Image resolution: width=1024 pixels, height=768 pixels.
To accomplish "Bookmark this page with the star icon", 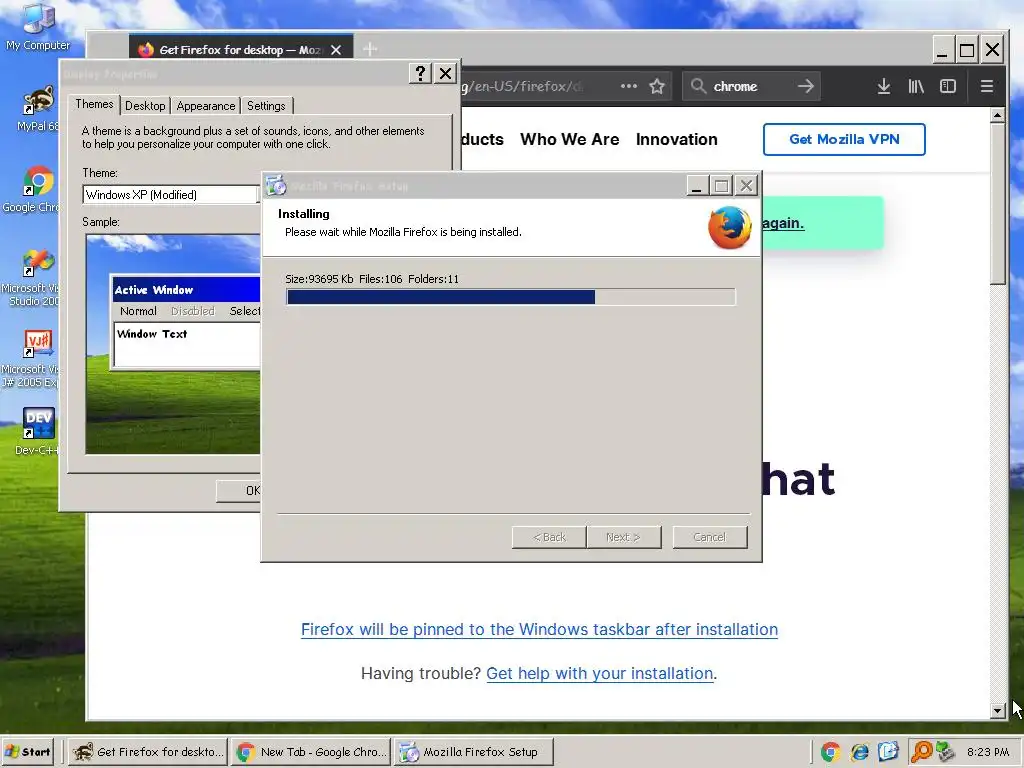I will pos(657,86).
